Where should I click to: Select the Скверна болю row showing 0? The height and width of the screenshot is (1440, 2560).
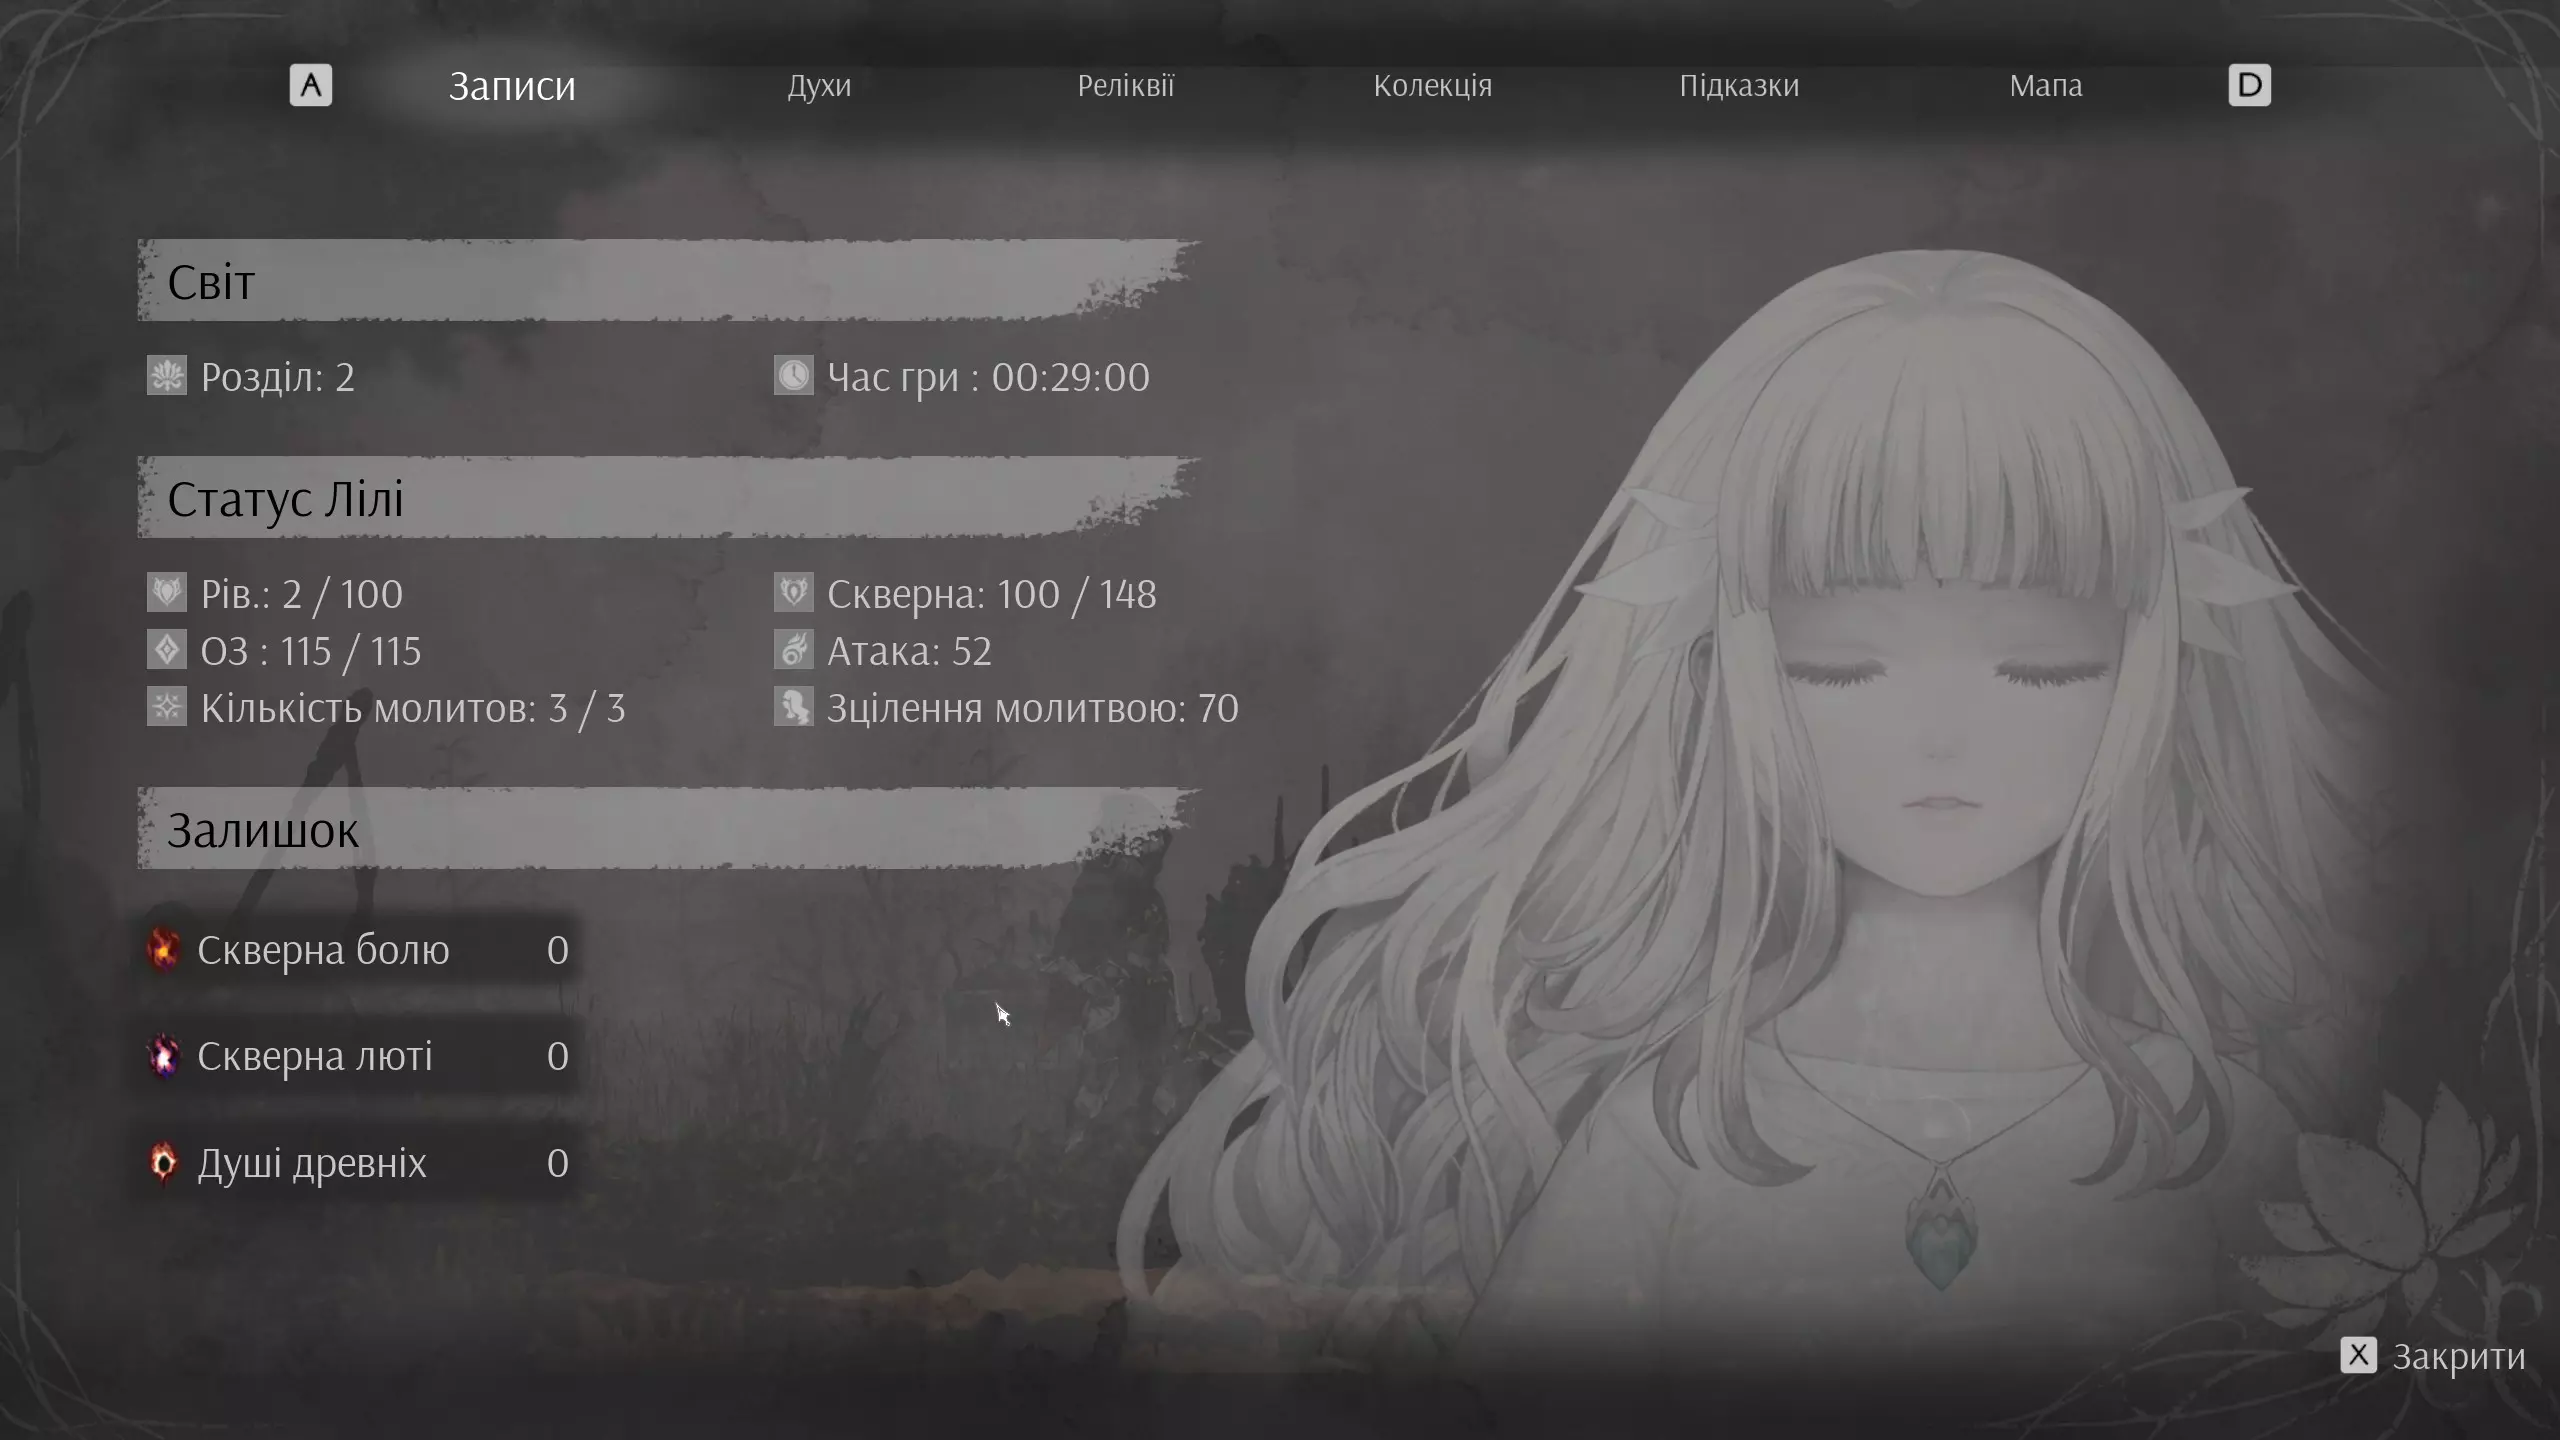point(360,950)
